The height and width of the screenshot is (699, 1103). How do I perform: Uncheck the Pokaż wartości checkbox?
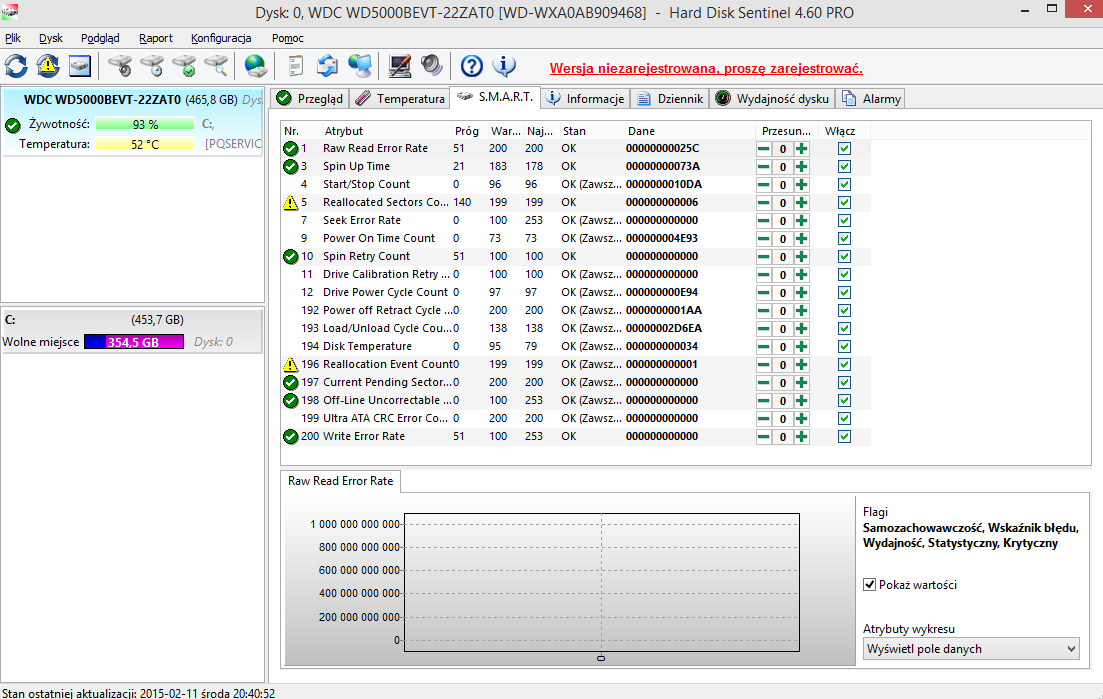869,584
